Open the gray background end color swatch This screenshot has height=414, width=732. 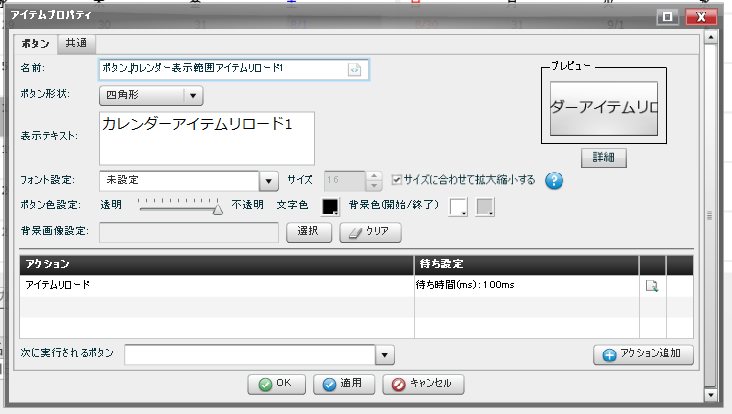(x=485, y=206)
